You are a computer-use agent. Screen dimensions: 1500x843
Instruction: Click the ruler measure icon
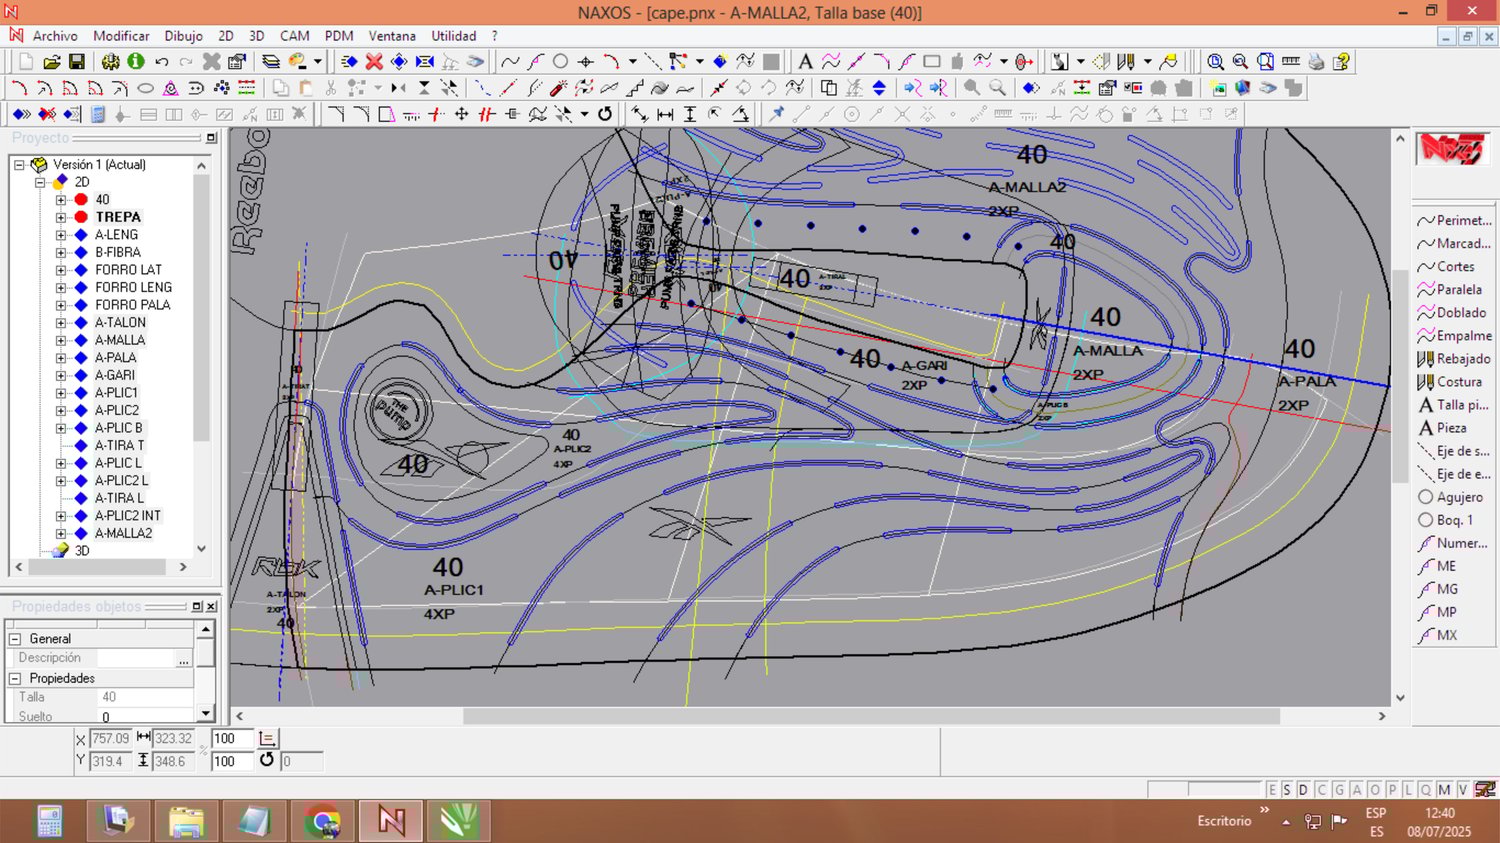1291,62
